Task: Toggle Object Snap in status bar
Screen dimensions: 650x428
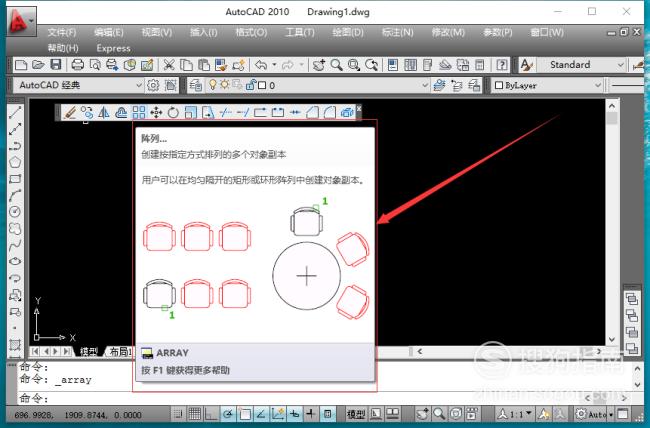Action: [x=245, y=413]
